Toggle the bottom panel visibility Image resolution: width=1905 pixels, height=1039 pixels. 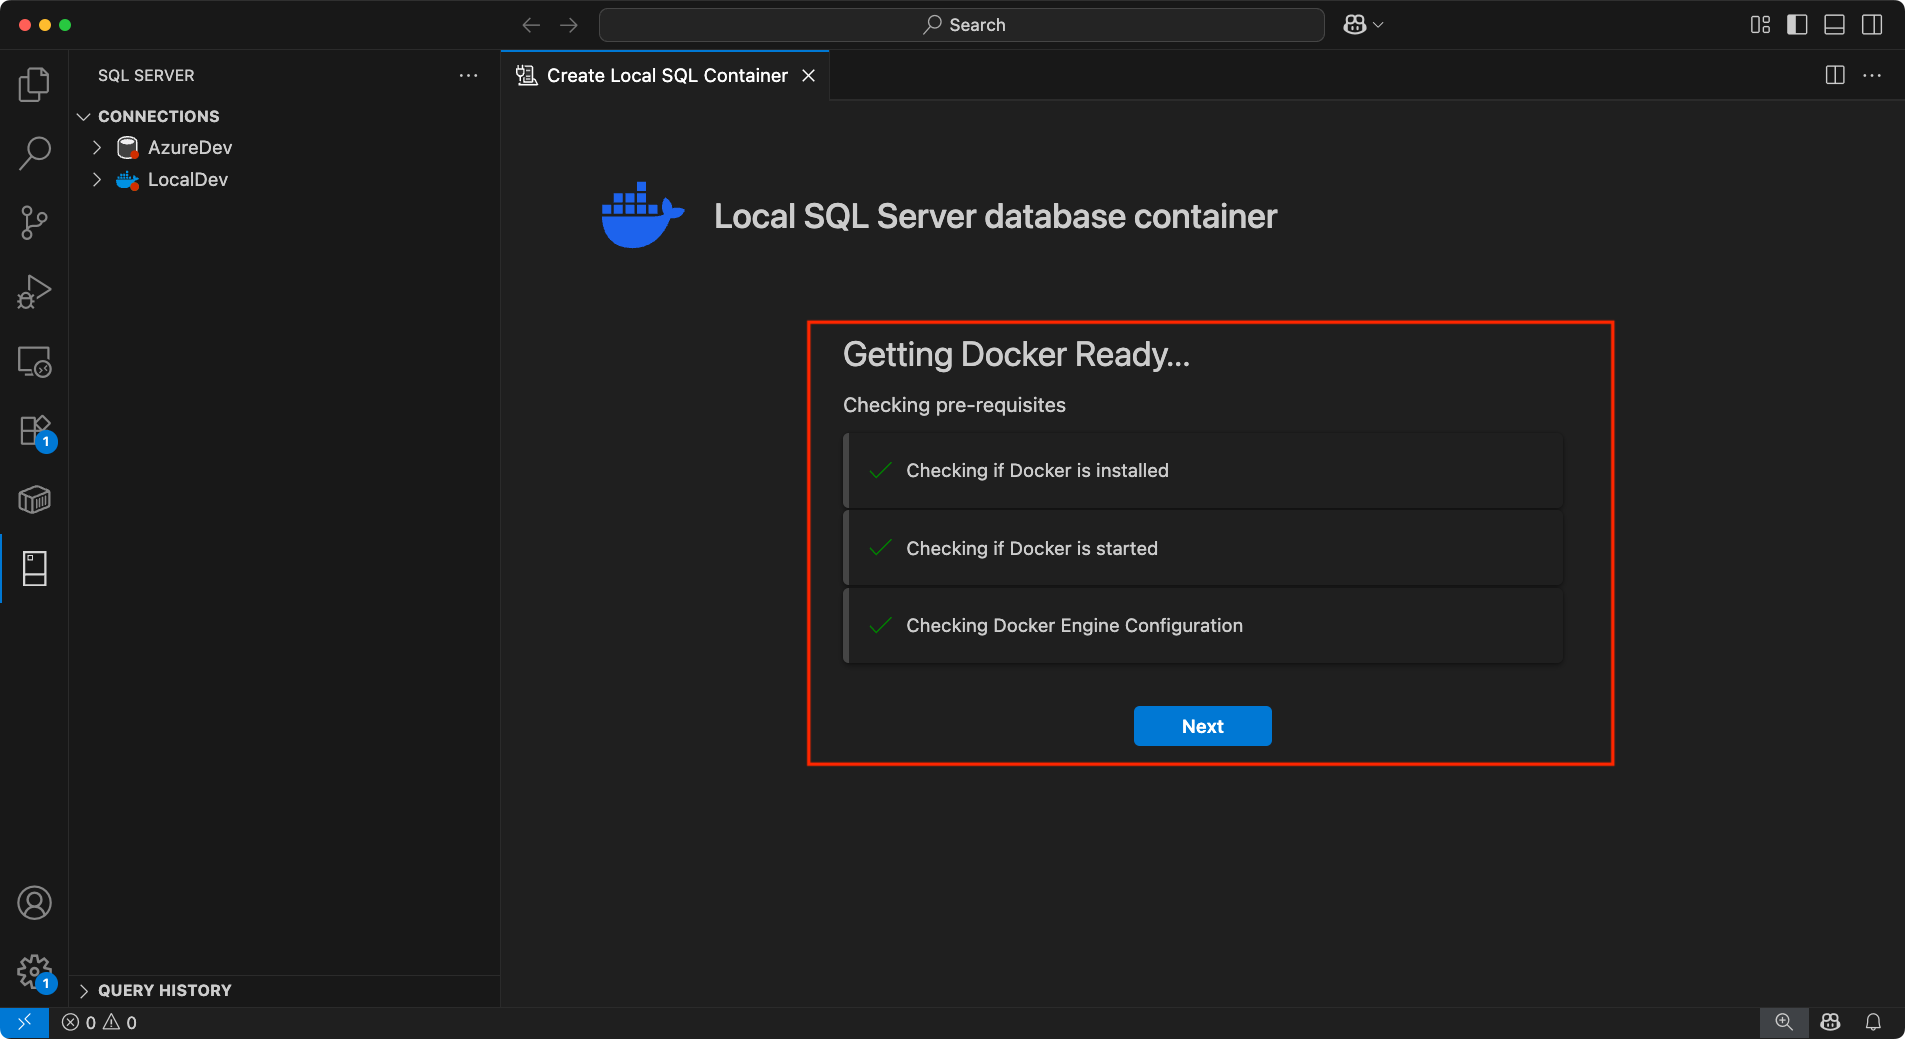coord(1834,24)
